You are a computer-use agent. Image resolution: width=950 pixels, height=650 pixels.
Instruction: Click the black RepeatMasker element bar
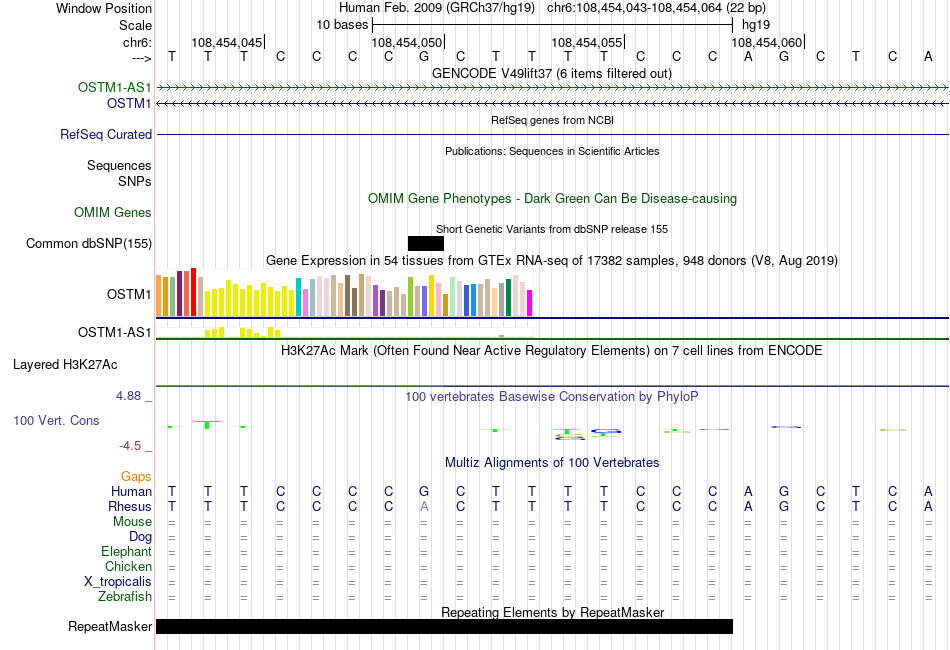click(x=444, y=626)
